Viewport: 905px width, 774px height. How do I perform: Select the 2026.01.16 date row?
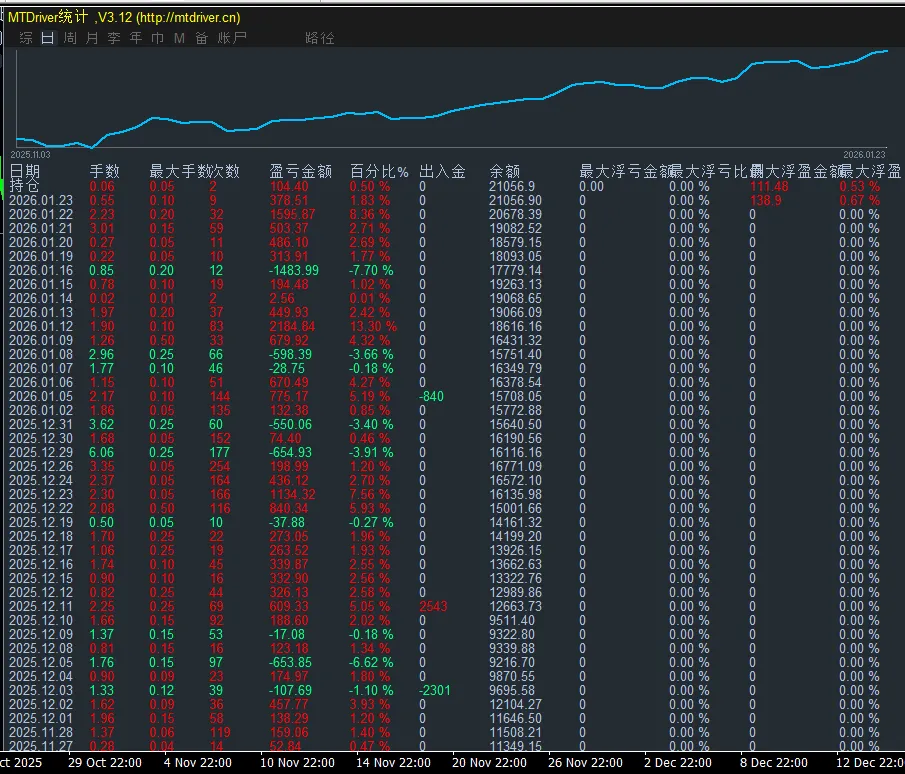41,270
